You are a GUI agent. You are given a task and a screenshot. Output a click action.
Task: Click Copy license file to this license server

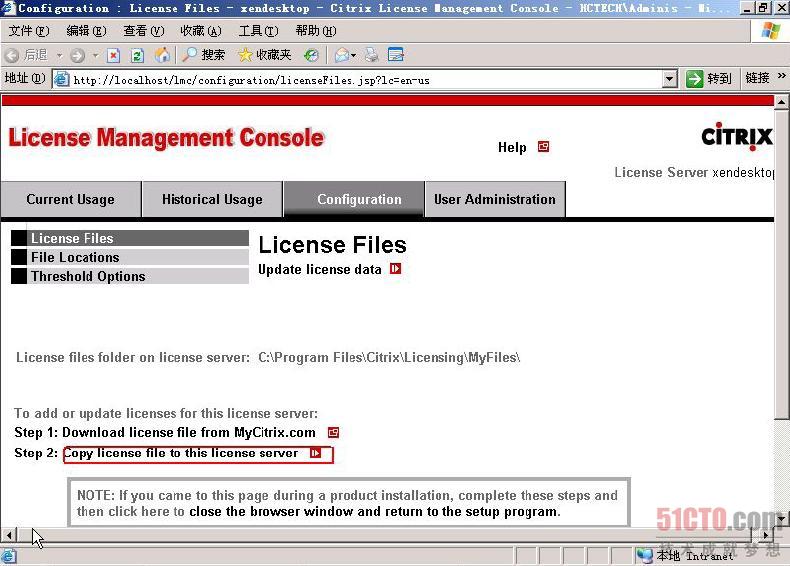click(181, 453)
